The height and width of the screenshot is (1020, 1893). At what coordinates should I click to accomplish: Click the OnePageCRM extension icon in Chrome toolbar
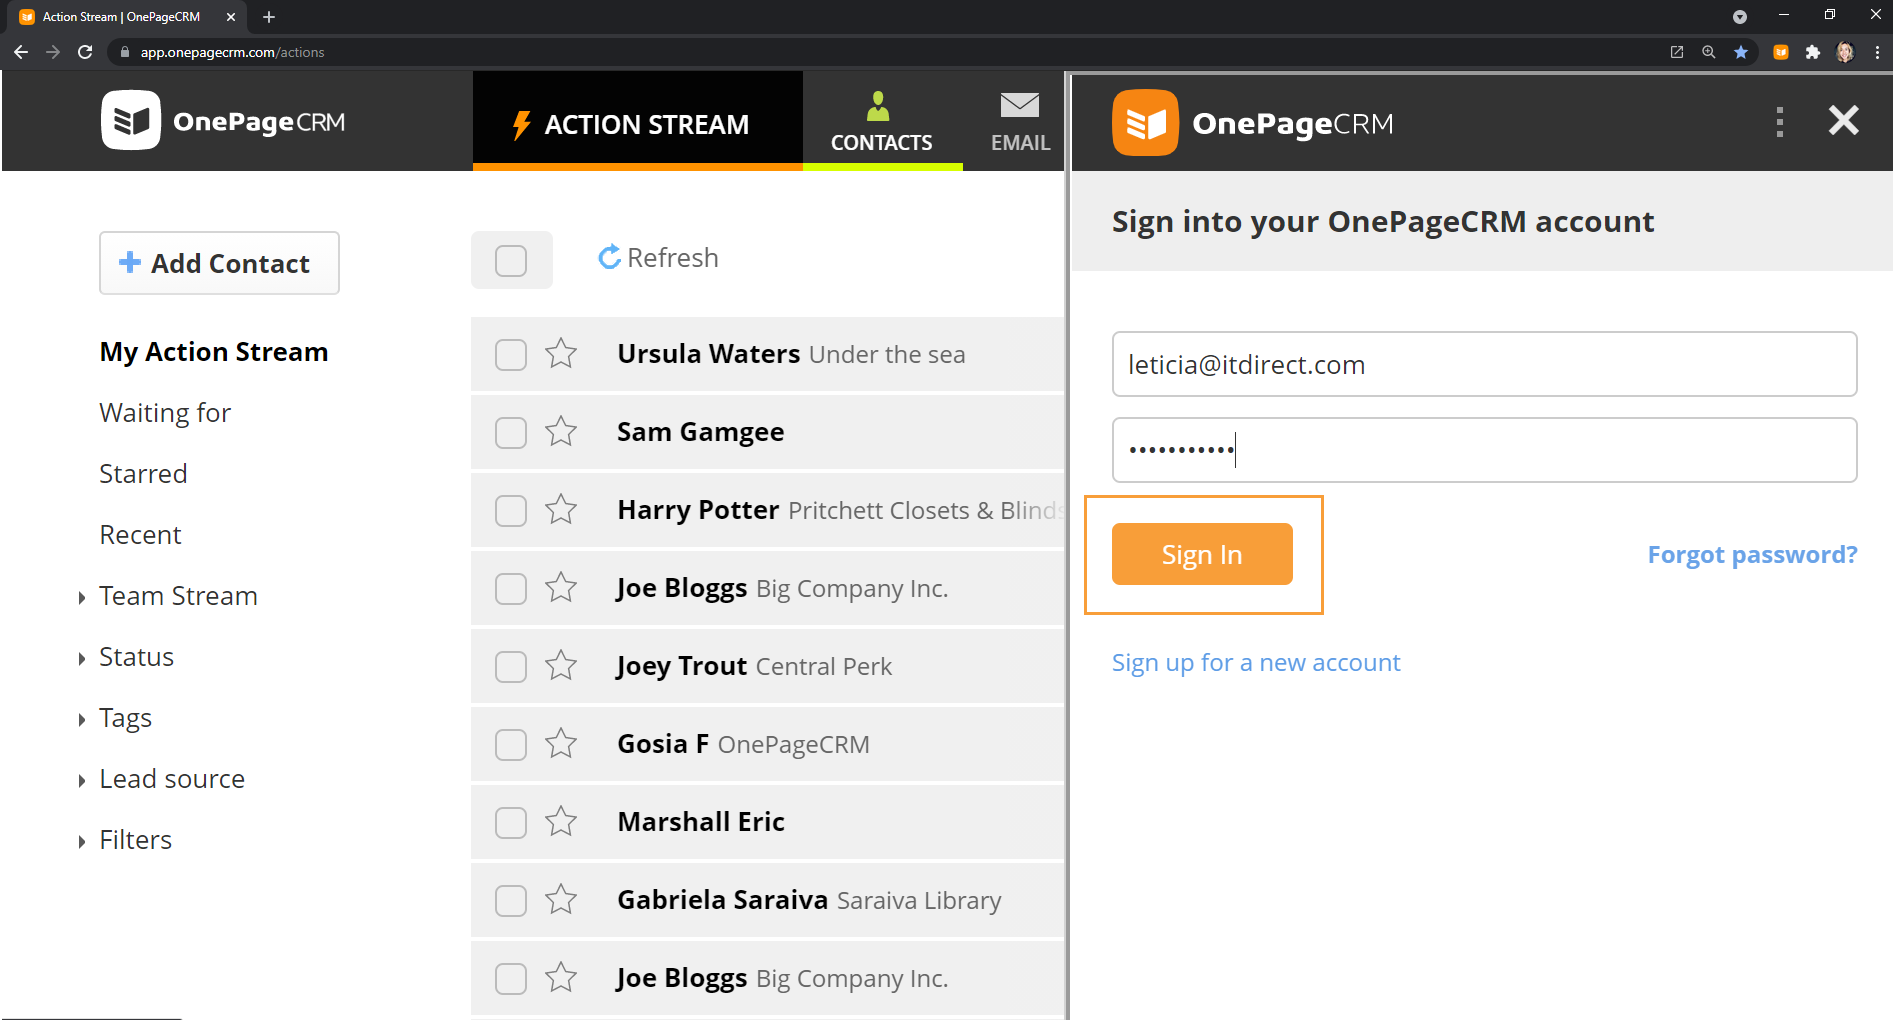coord(1781,52)
